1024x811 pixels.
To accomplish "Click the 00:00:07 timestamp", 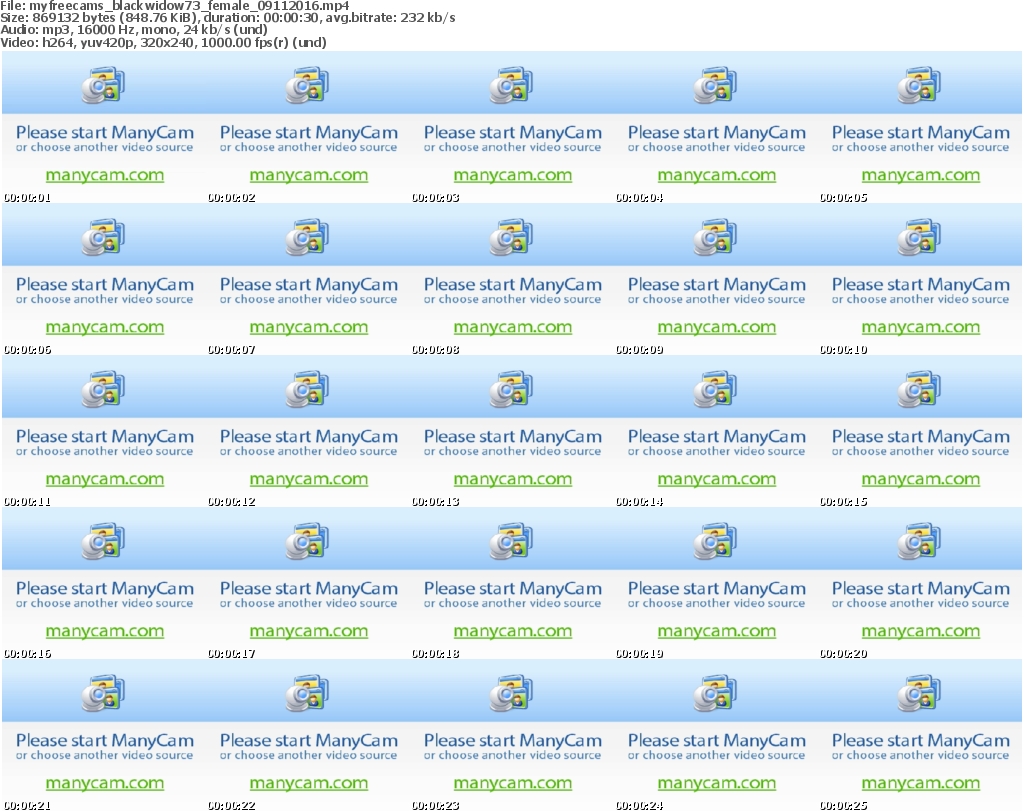I will [x=231, y=349].
